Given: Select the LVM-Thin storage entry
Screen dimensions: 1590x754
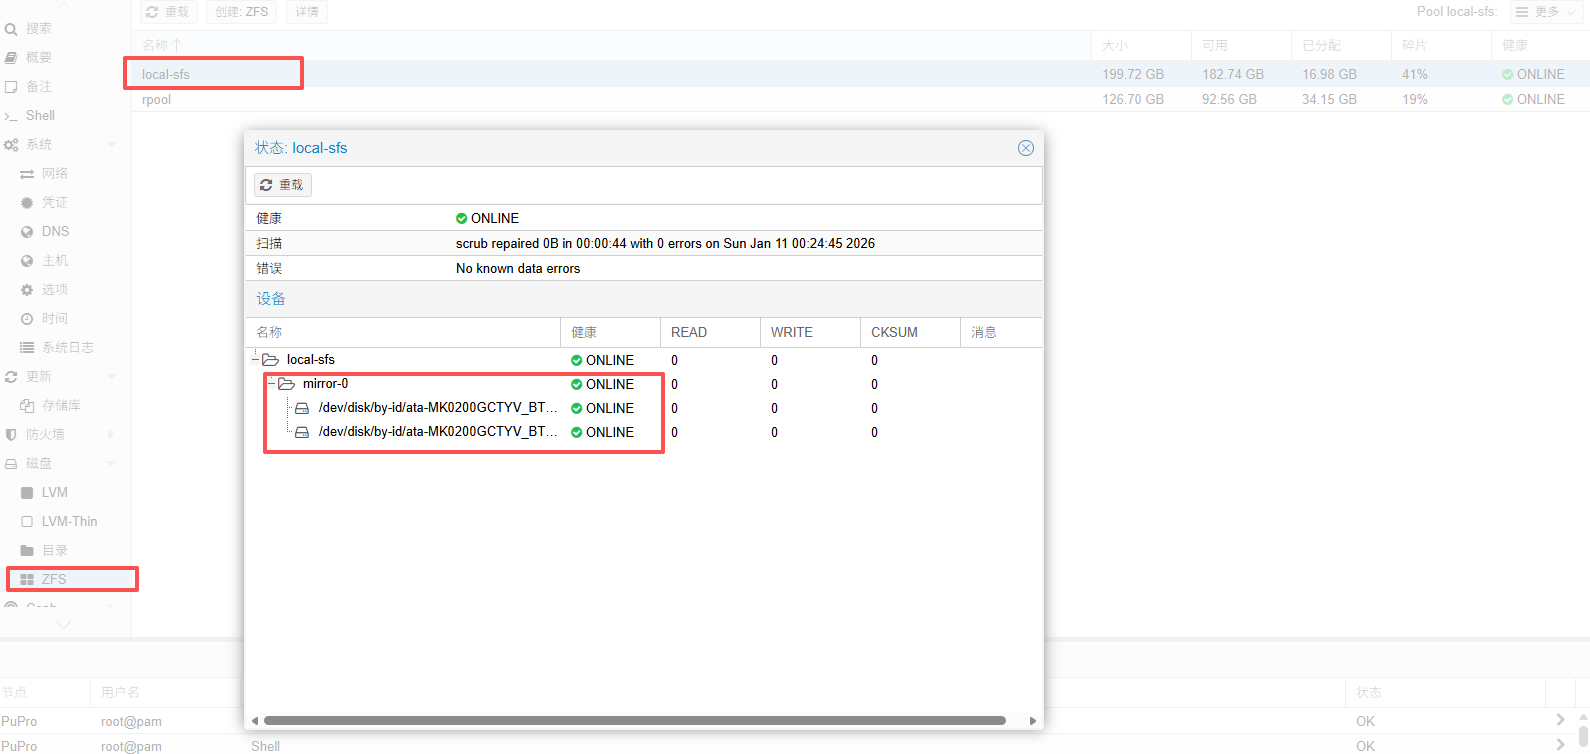Looking at the screenshot, I should 69,522.
